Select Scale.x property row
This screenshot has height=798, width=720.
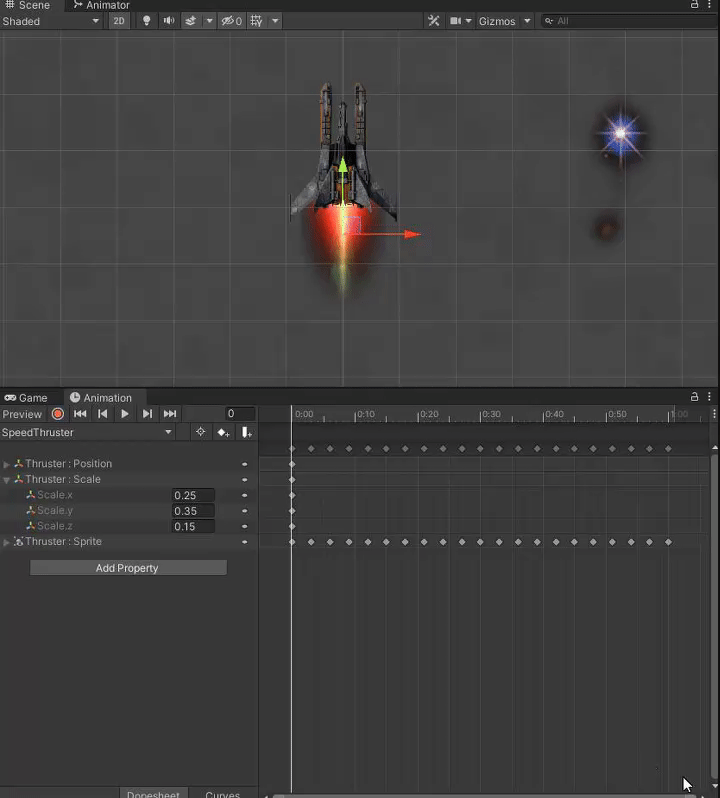pos(129,495)
